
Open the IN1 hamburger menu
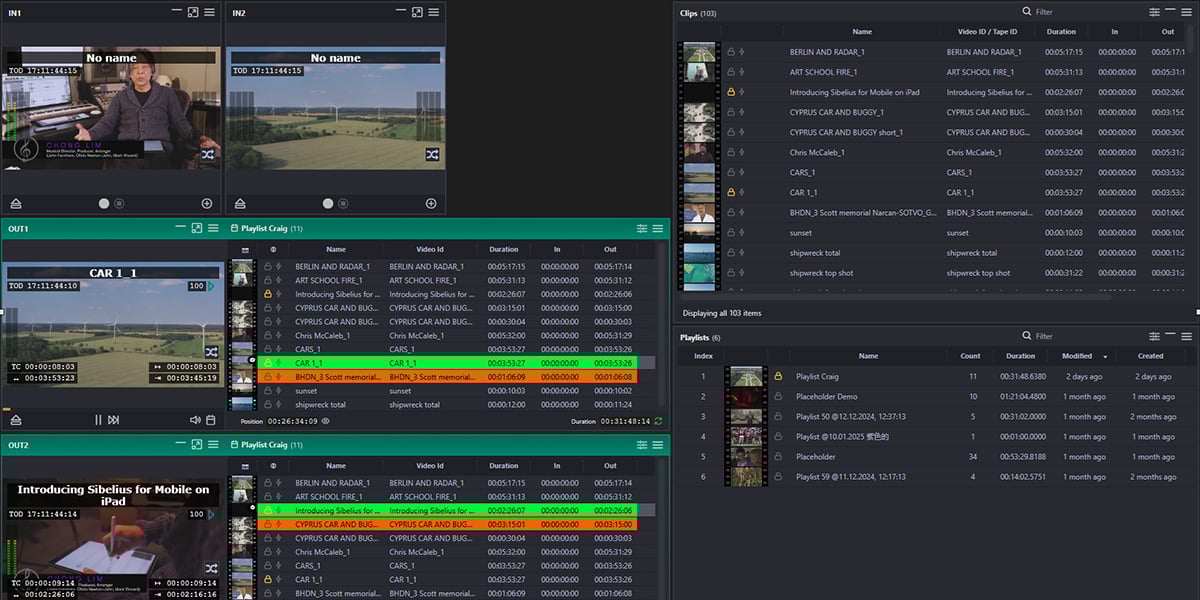point(210,12)
